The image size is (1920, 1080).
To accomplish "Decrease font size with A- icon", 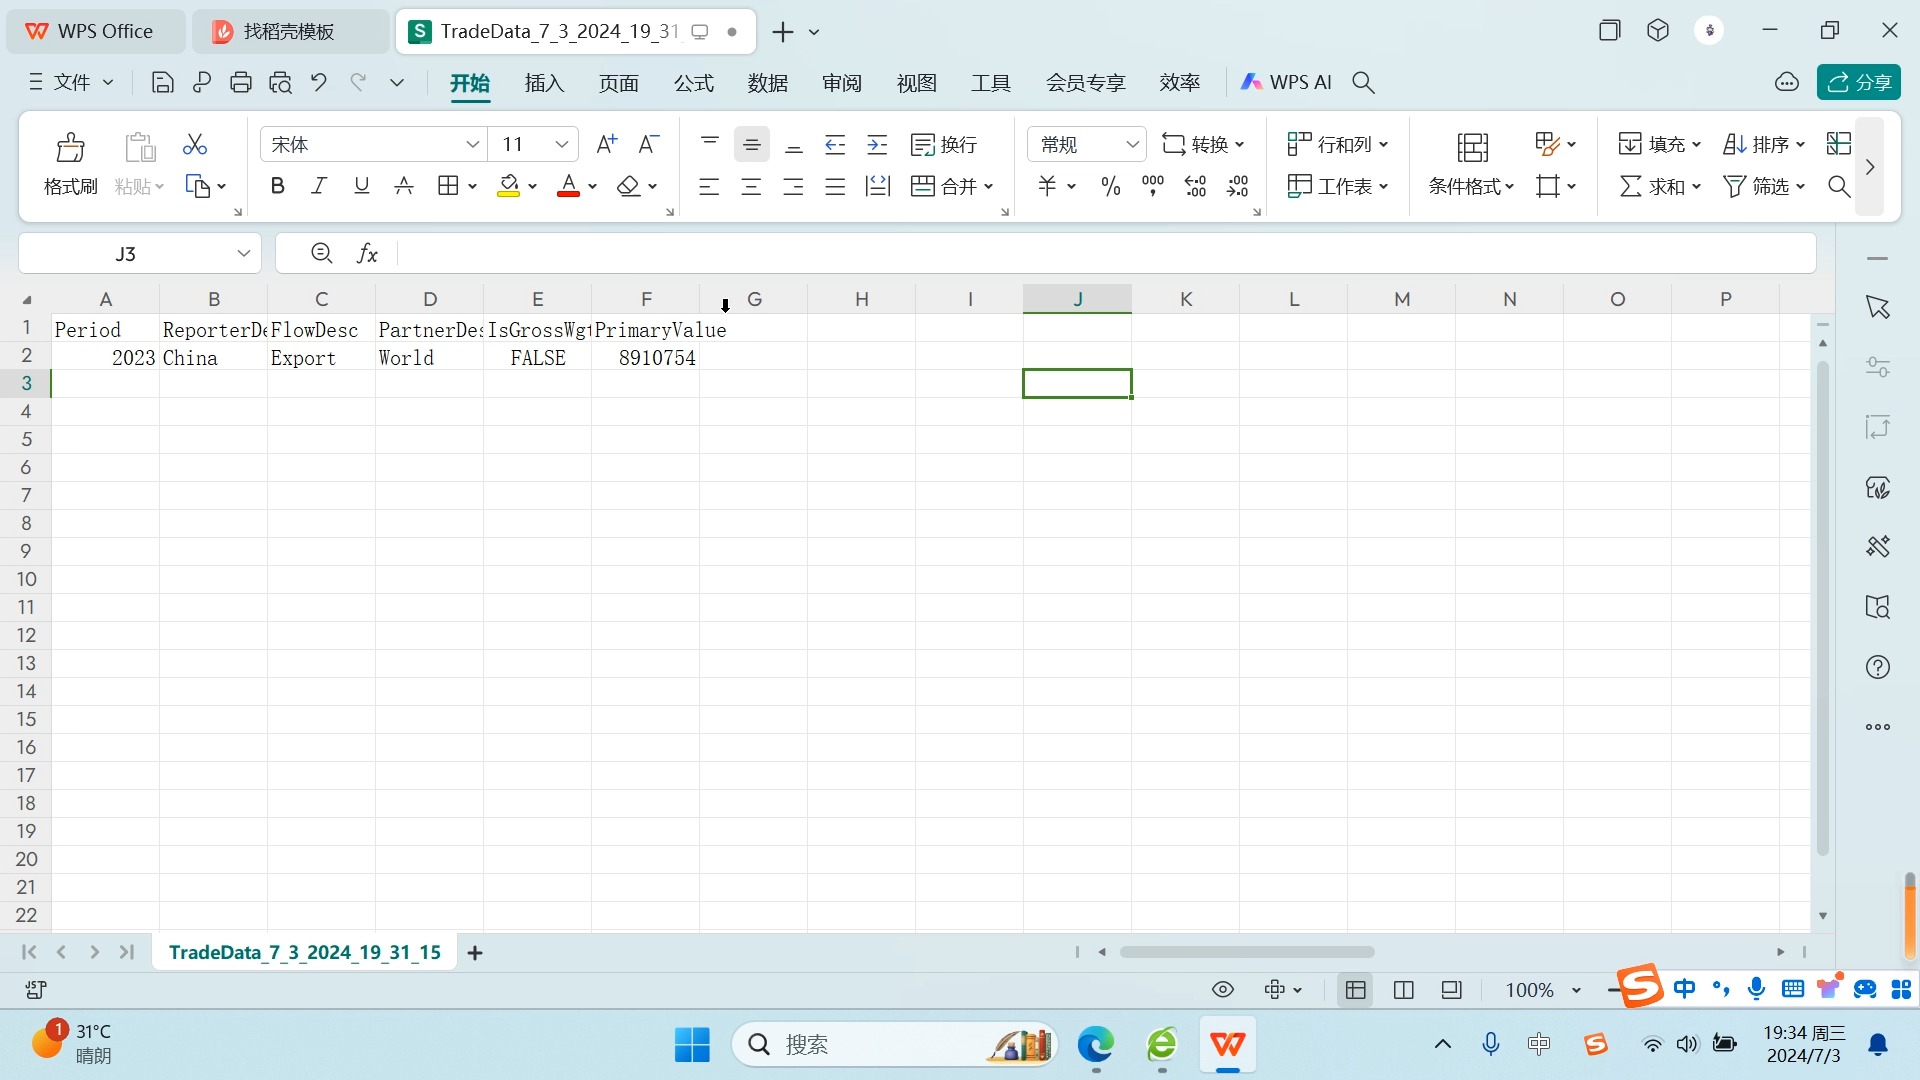I will tap(648, 145).
